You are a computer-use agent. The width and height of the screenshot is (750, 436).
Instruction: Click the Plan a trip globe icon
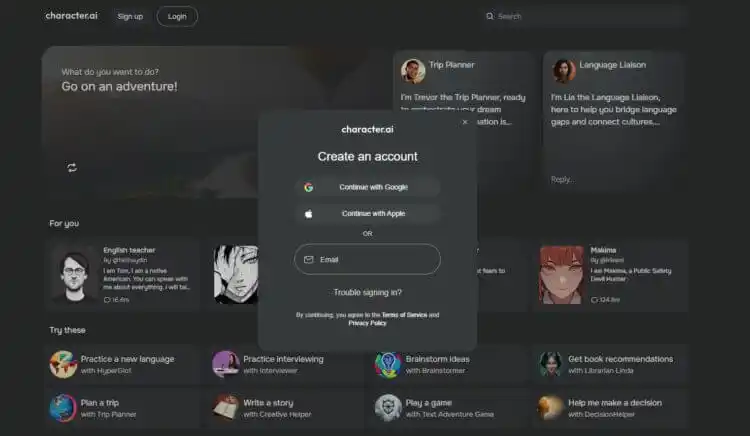(63, 408)
